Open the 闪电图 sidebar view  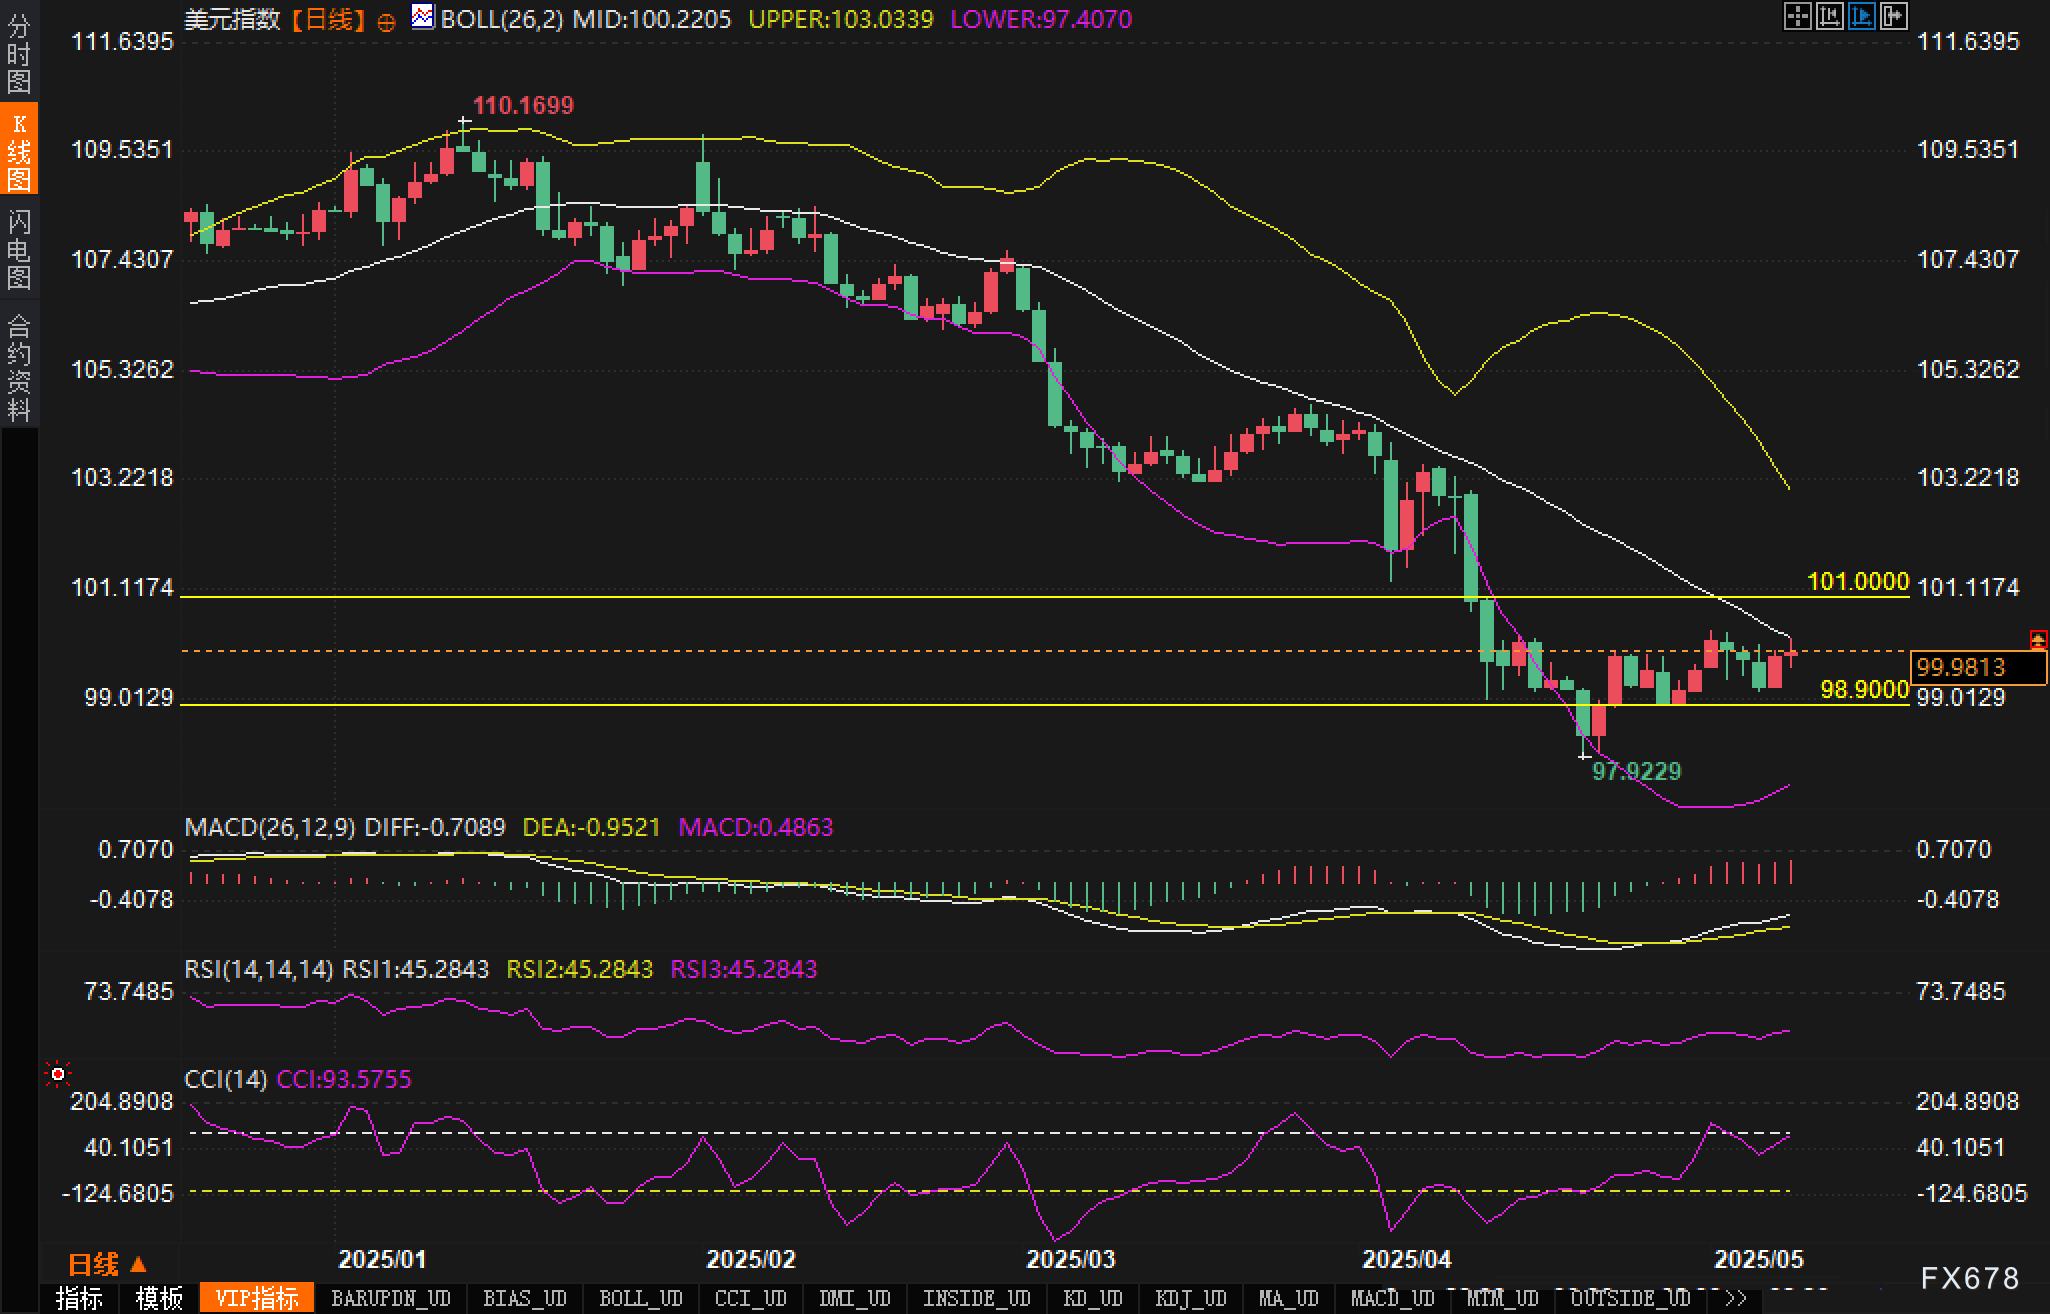[19, 249]
